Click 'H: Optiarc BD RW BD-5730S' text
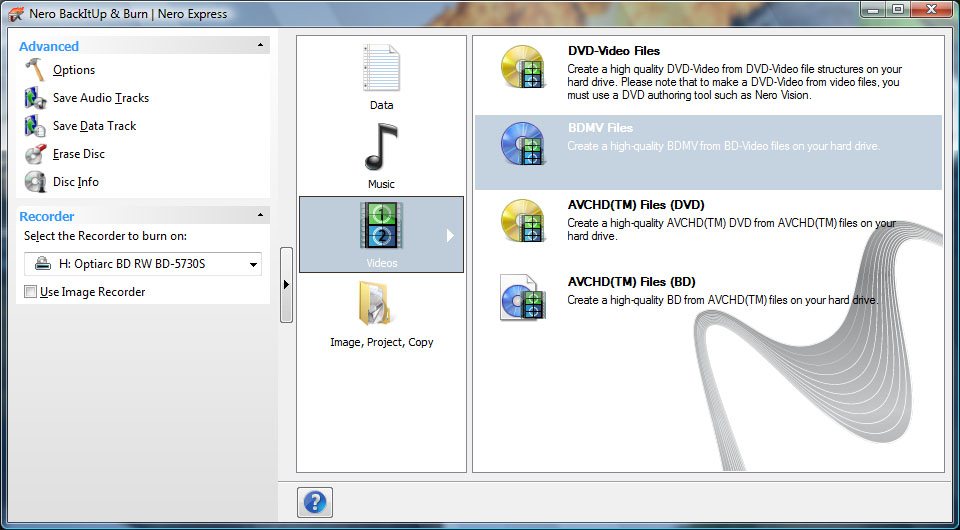This screenshot has height=530, width=960. tap(132, 264)
